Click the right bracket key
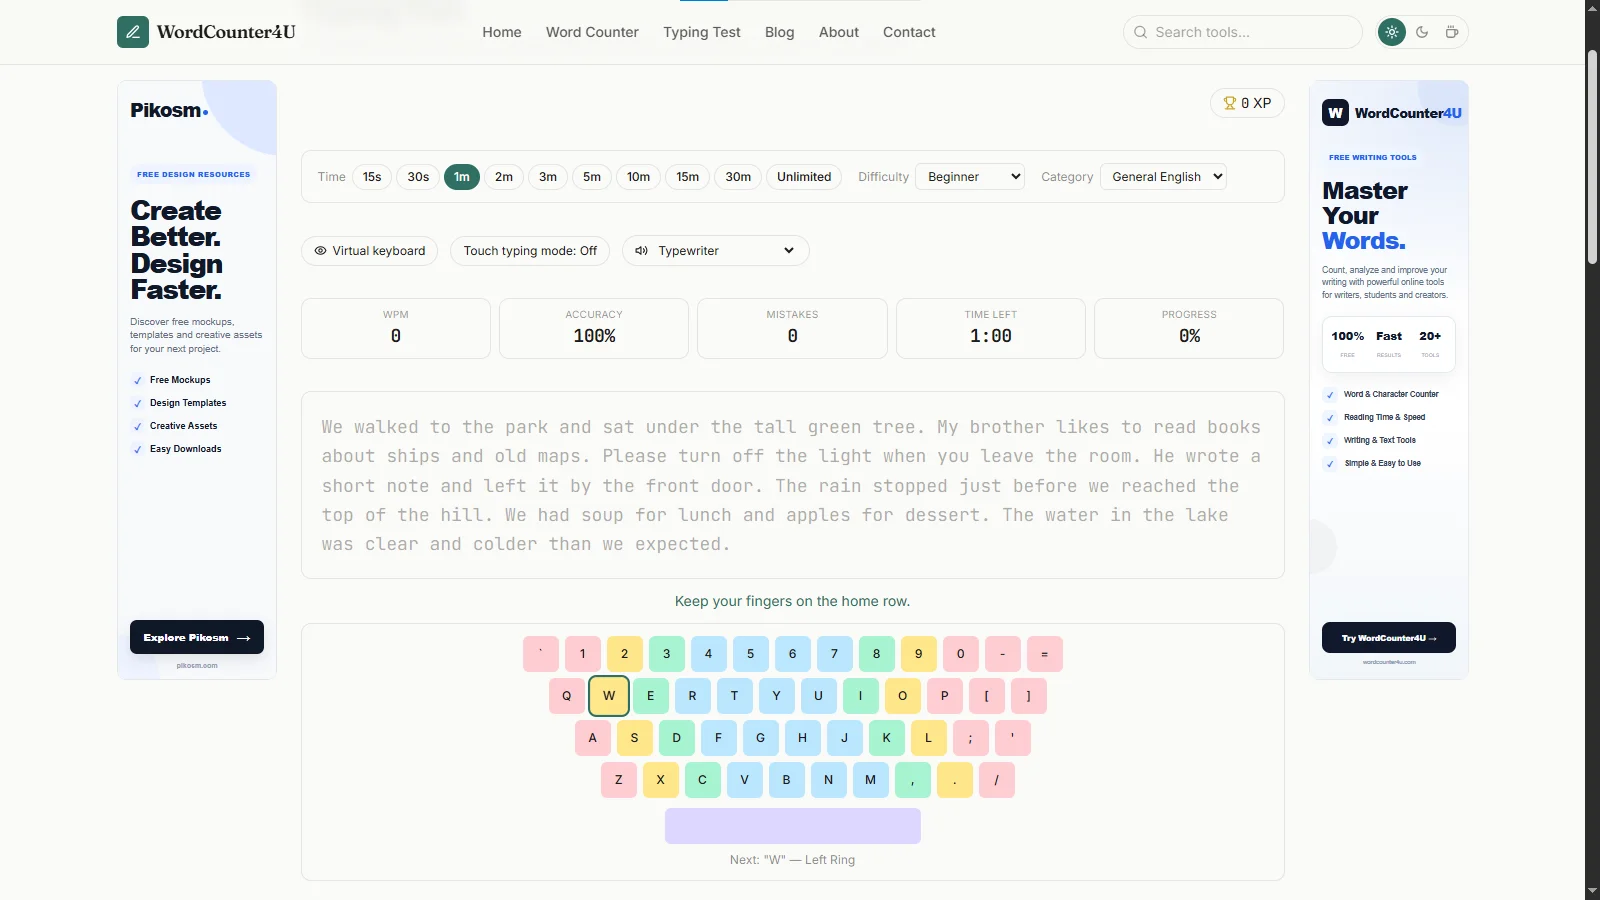The image size is (1600, 900). 1029,696
